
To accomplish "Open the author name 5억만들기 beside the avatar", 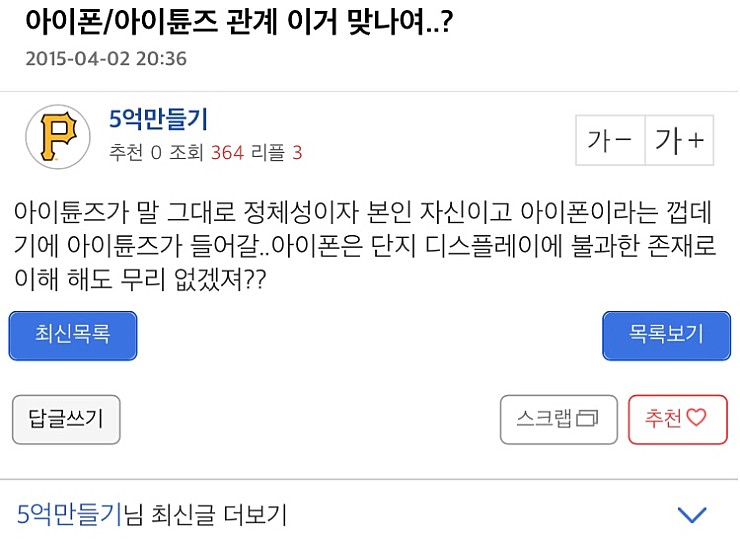I will 158,120.
